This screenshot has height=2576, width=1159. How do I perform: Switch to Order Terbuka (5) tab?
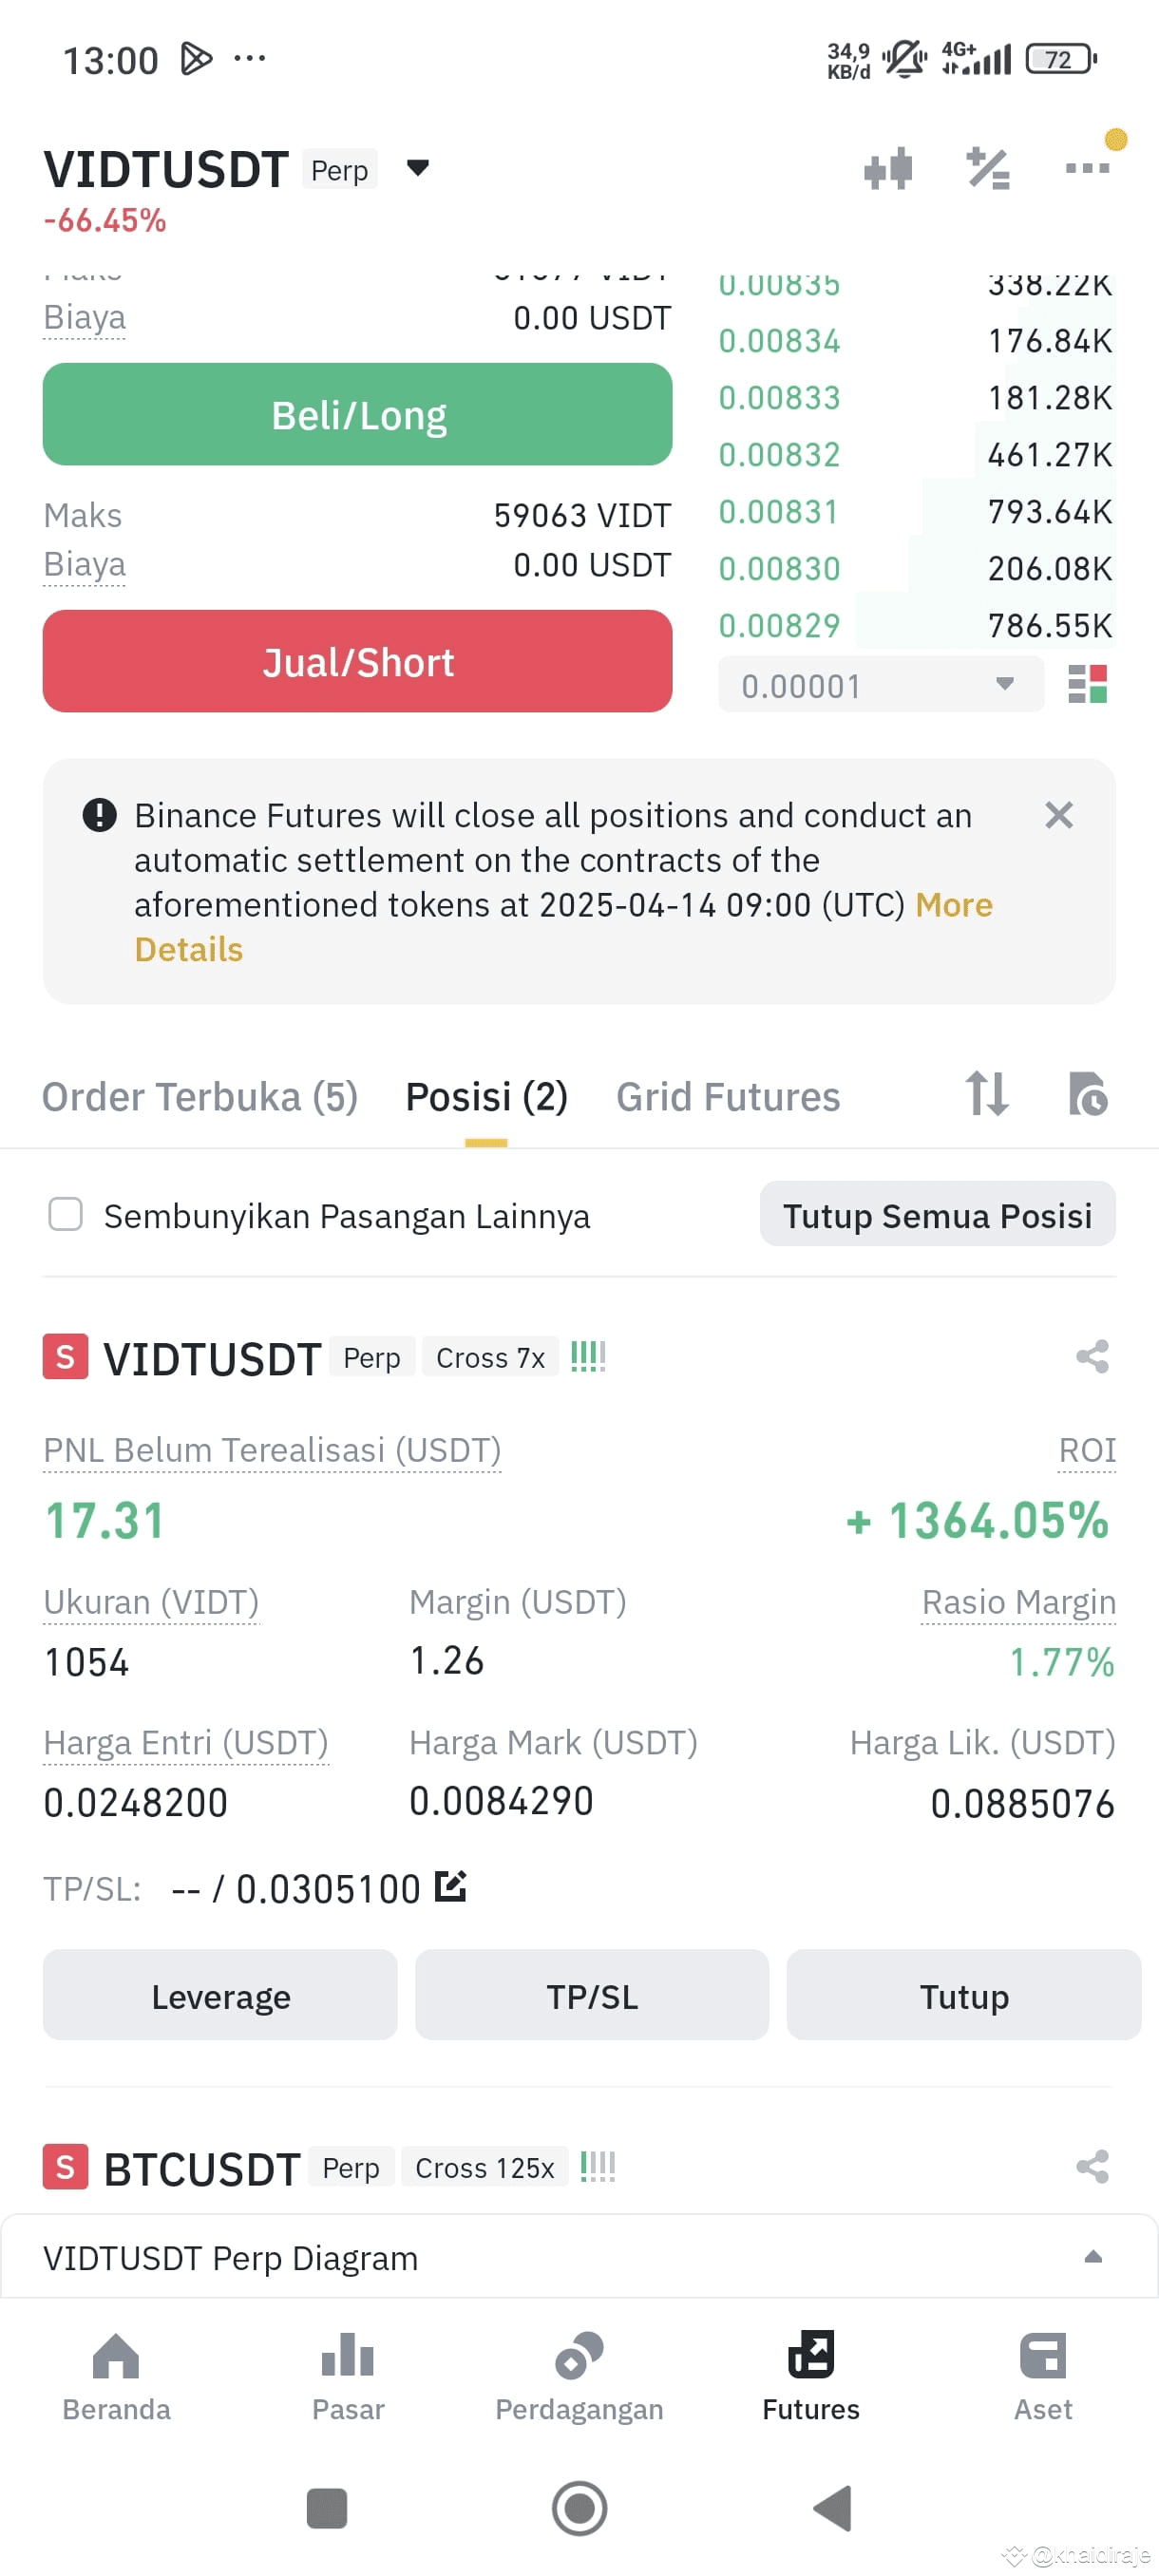[x=200, y=1097]
